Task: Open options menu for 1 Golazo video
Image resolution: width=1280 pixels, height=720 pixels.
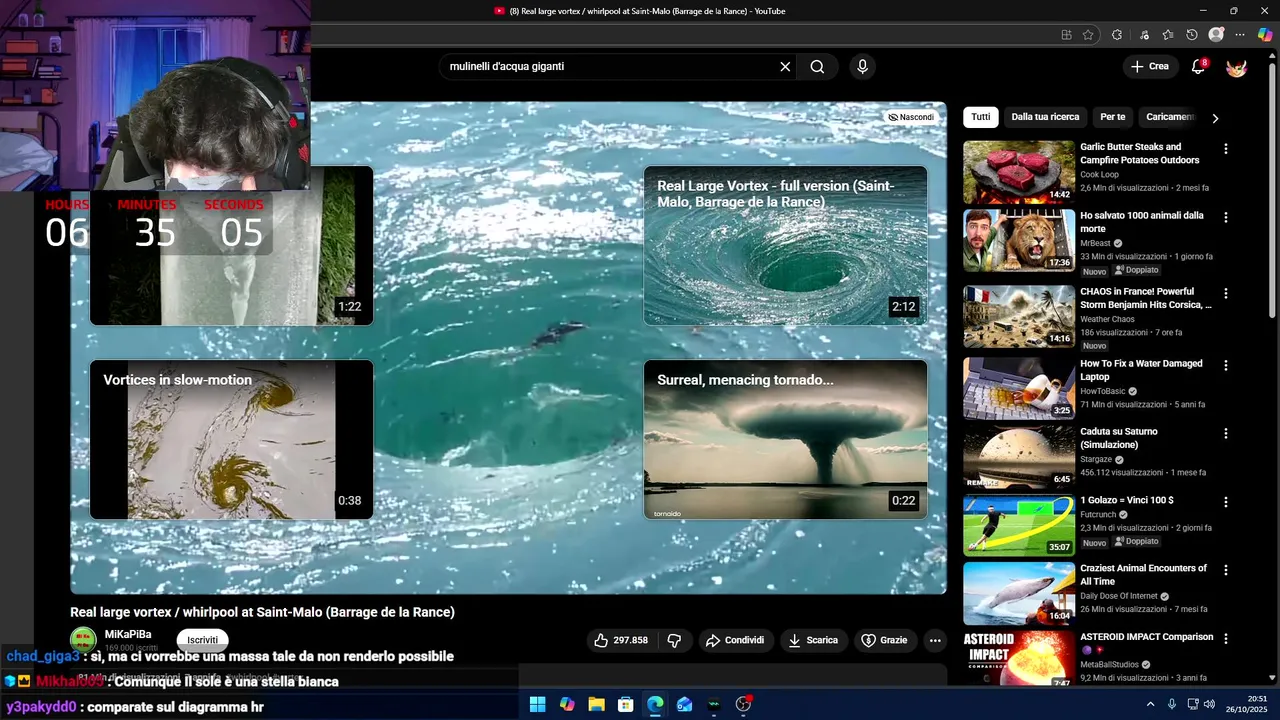Action: coord(1226,501)
